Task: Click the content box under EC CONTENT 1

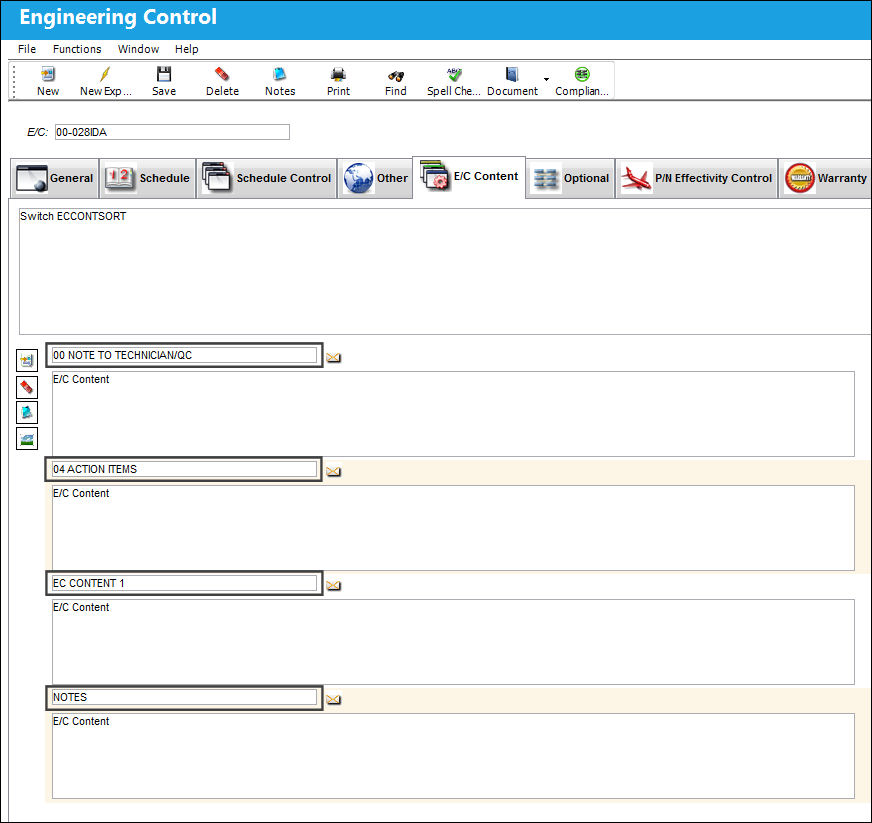Action: [x=453, y=642]
